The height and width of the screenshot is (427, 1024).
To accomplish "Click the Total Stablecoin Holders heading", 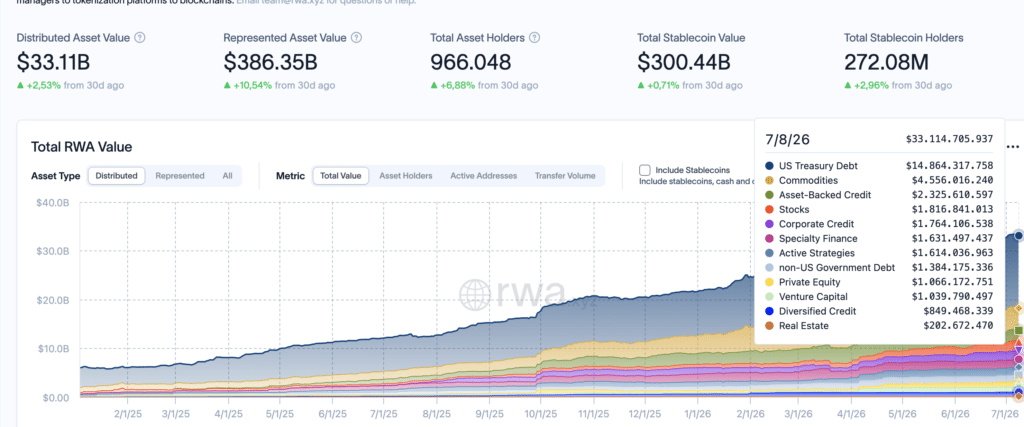I will pos(903,38).
